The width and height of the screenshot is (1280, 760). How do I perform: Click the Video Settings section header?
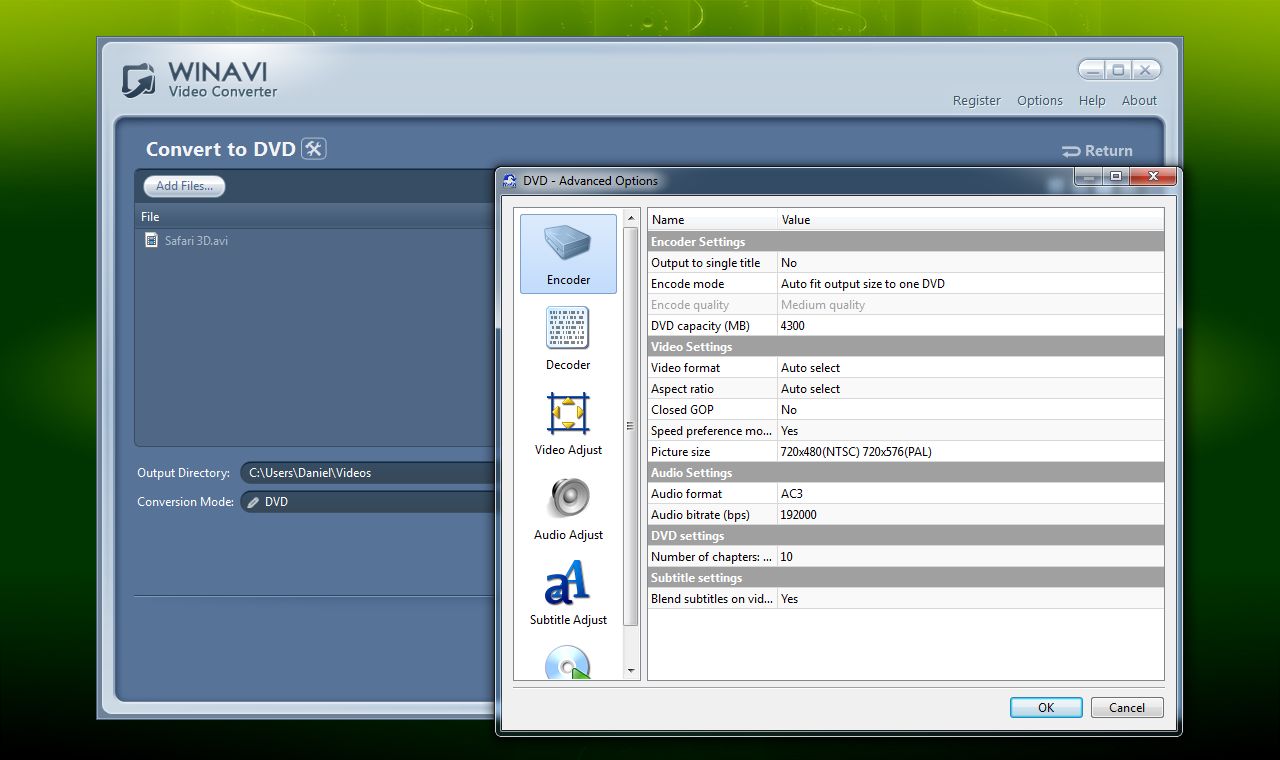tap(906, 347)
